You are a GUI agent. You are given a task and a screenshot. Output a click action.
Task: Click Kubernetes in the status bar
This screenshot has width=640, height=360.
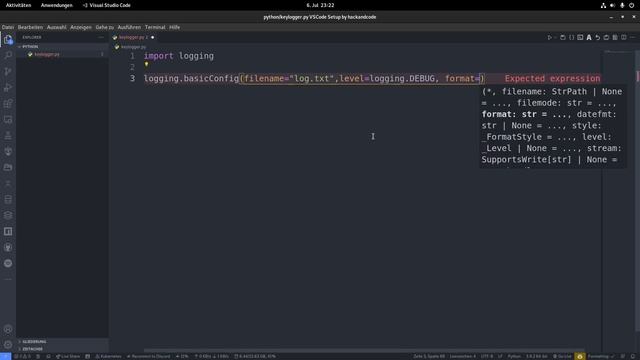click(x=108, y=356)
